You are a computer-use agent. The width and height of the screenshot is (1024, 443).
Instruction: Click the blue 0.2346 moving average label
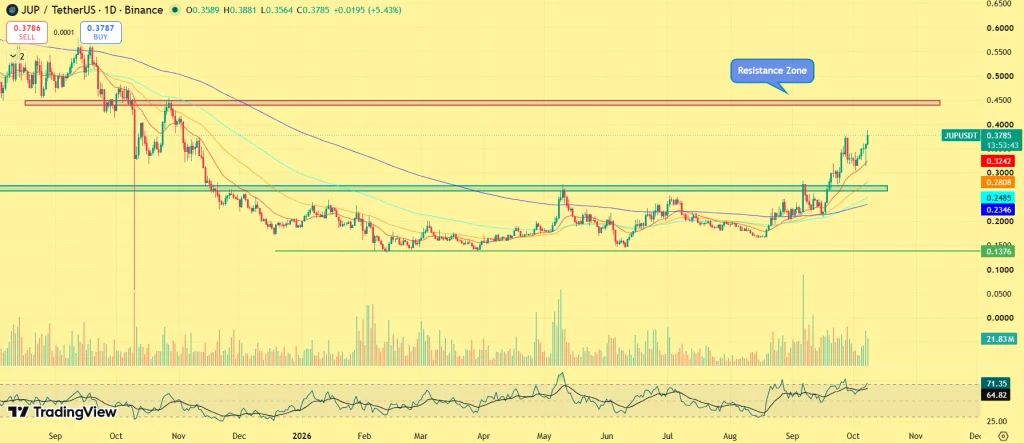997,210
